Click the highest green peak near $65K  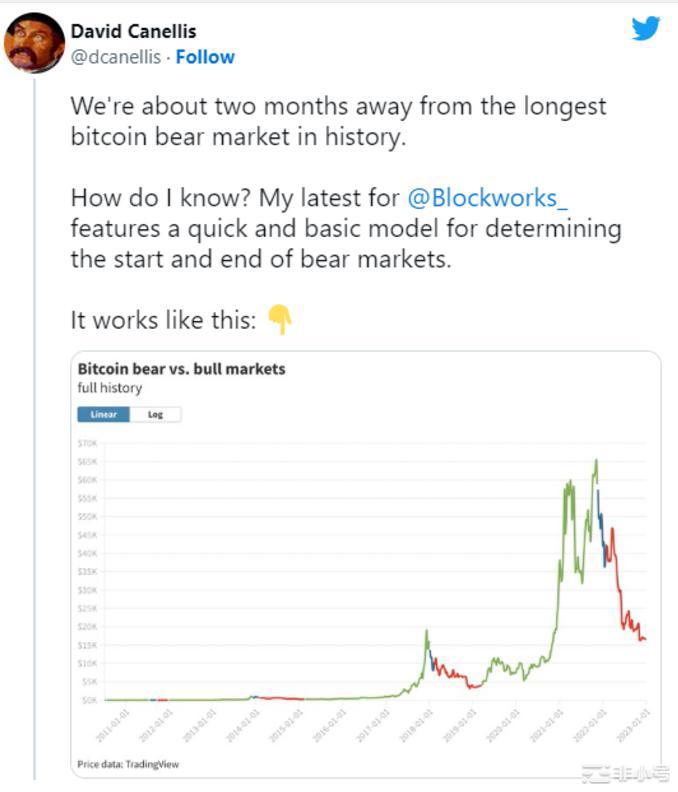click(596, 461)
